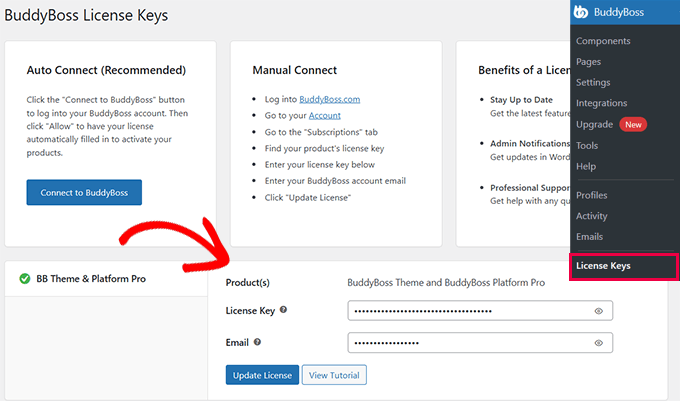The width and height of the screenshot is (680, 401).
Task: Open the Upgrade menu item
Action: [595, 124]
